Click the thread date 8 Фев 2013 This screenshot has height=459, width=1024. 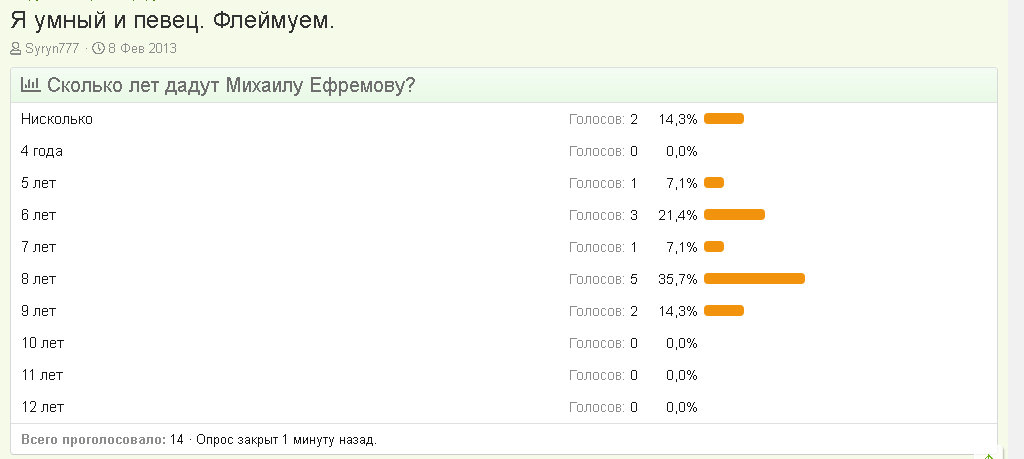click(x=142, y=48)
